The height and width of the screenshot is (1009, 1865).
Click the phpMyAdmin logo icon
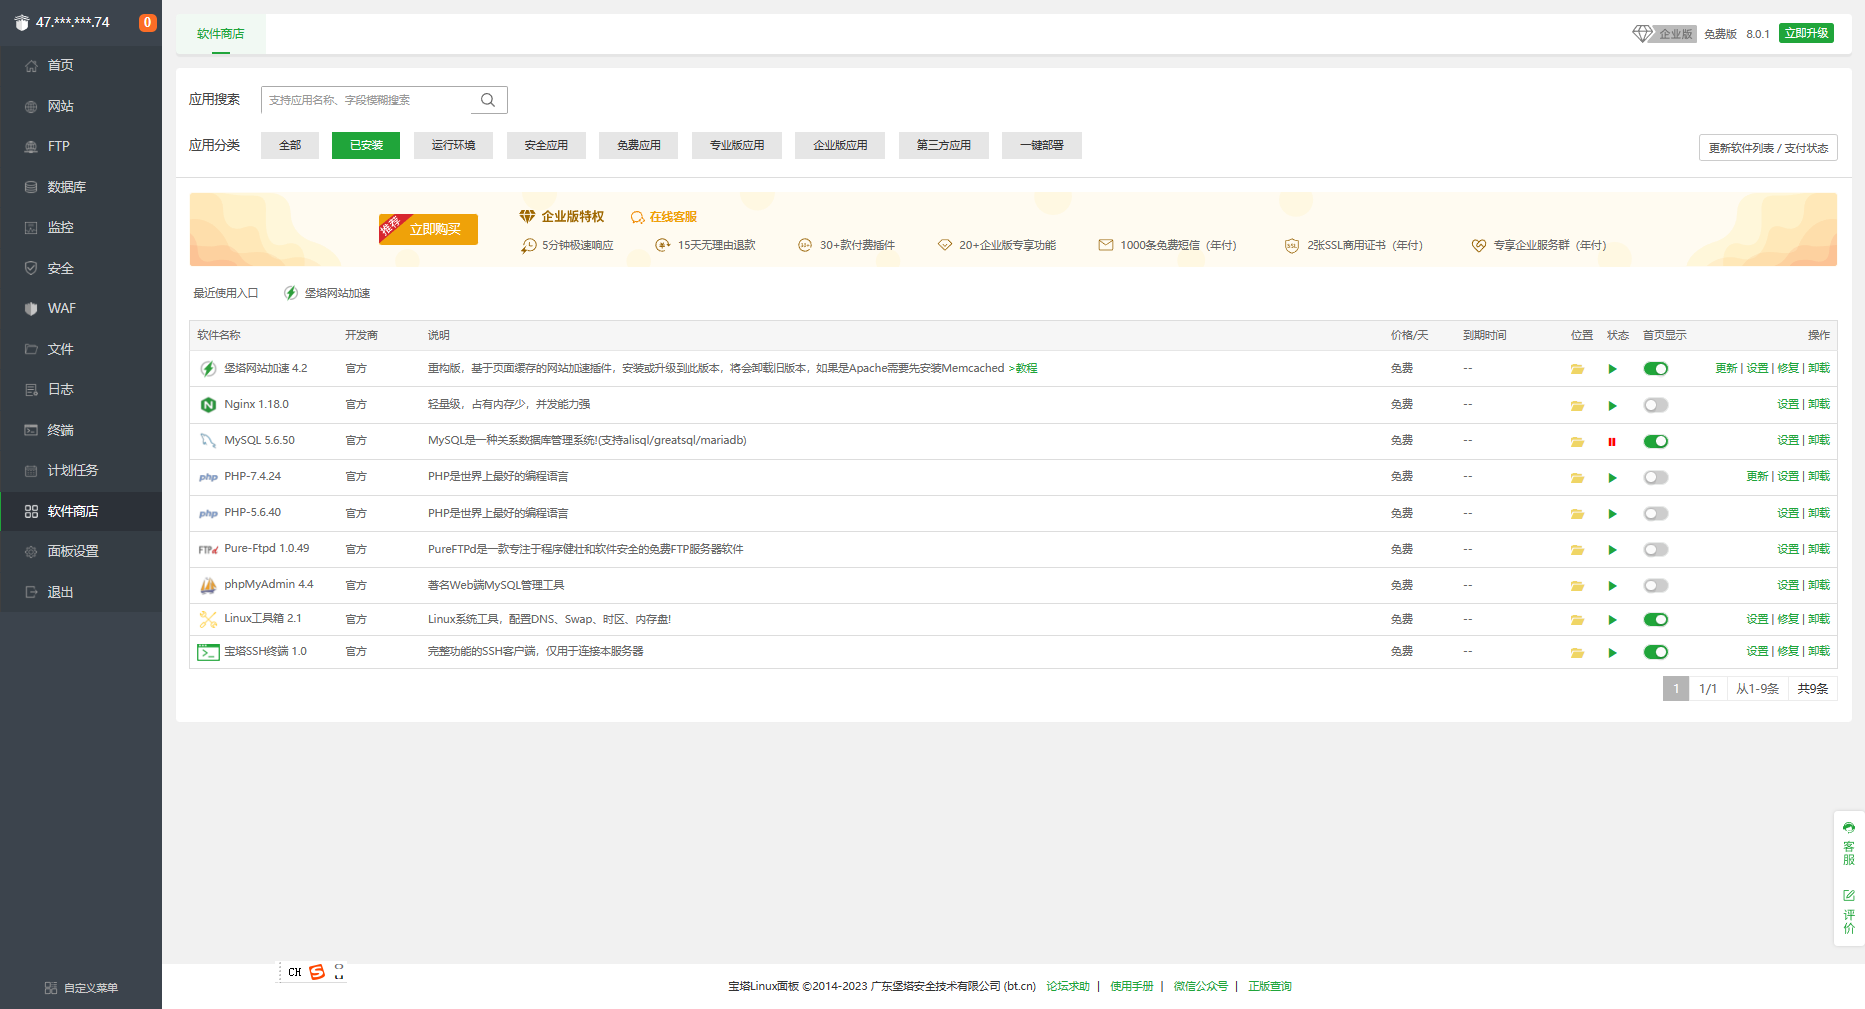(x=208, y=585)
